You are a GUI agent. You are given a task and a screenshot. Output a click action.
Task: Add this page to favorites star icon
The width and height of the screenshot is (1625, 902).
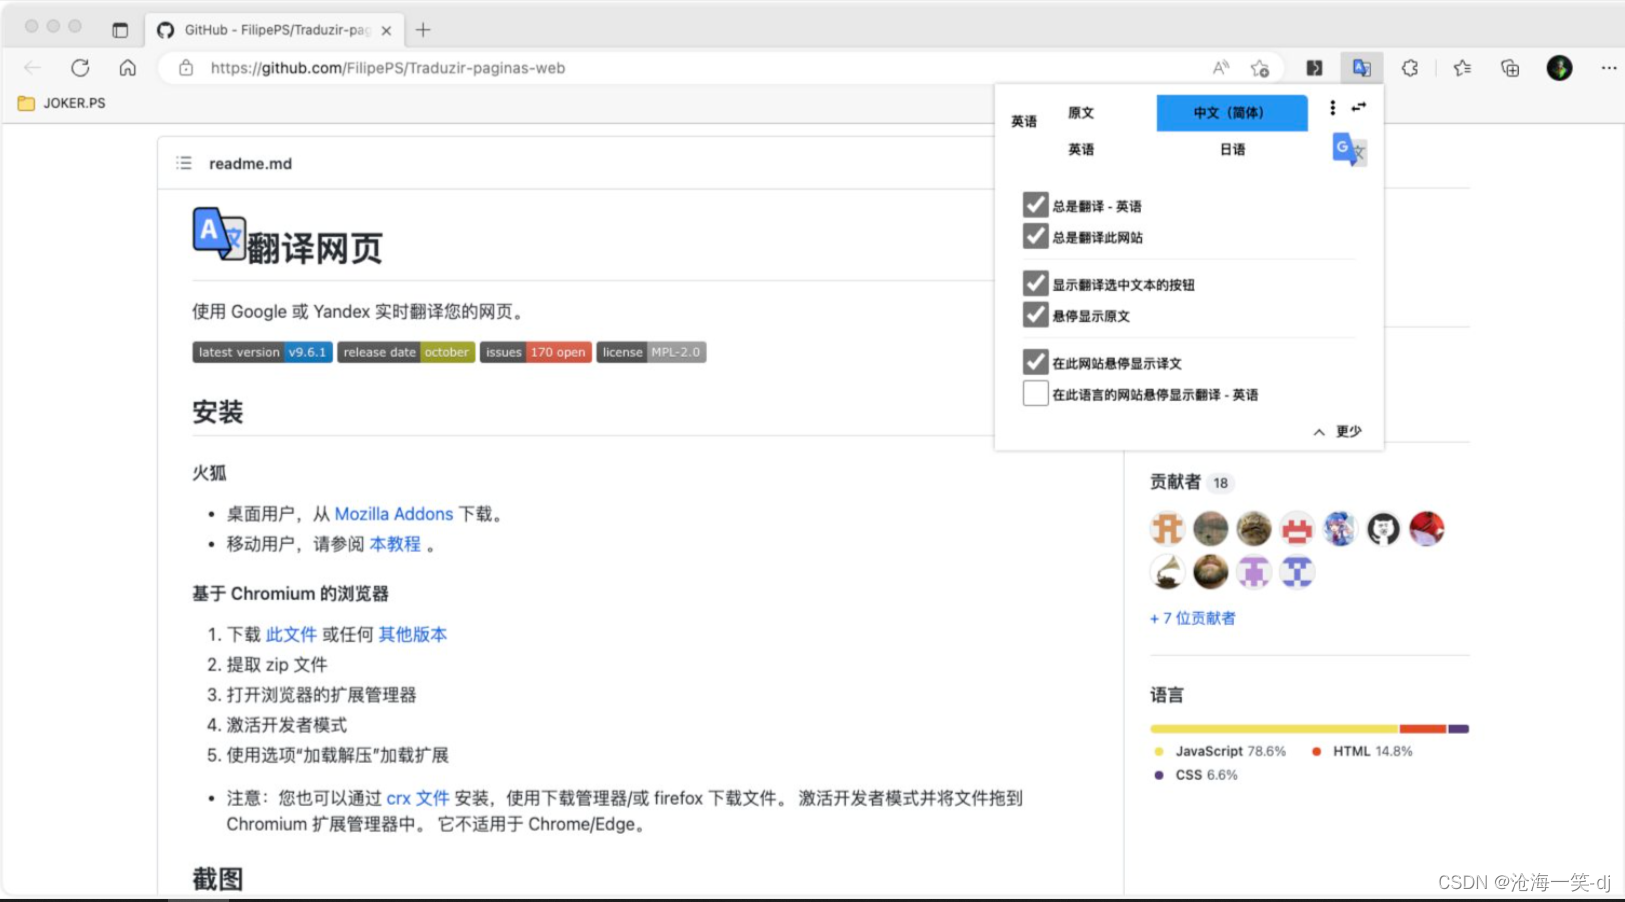[1260, 68]
